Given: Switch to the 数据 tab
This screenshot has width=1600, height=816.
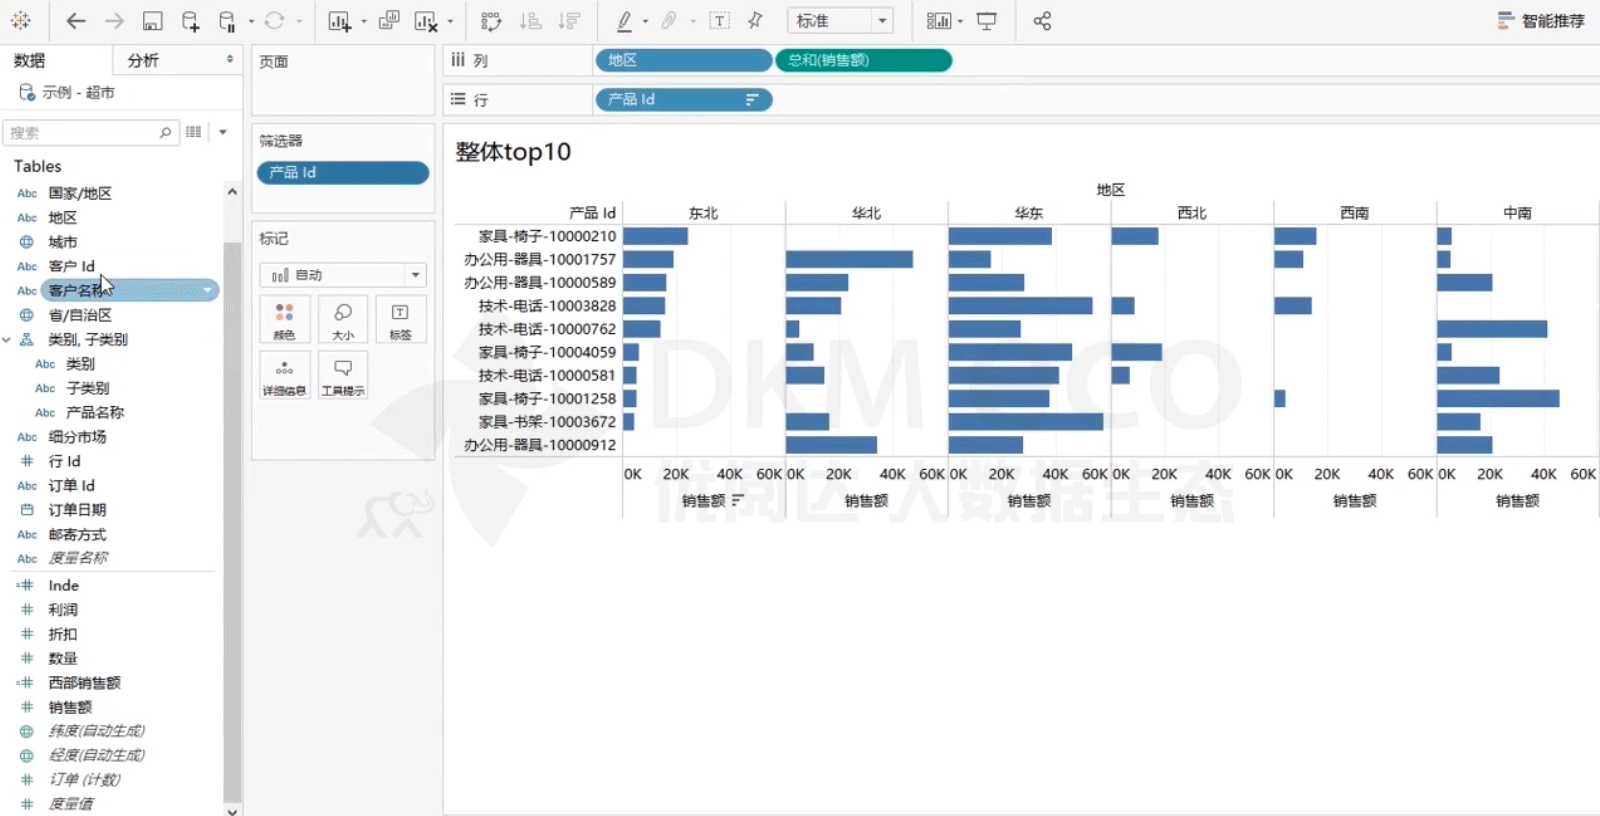Looking at the screenshot, I should (x=30, y=61).
